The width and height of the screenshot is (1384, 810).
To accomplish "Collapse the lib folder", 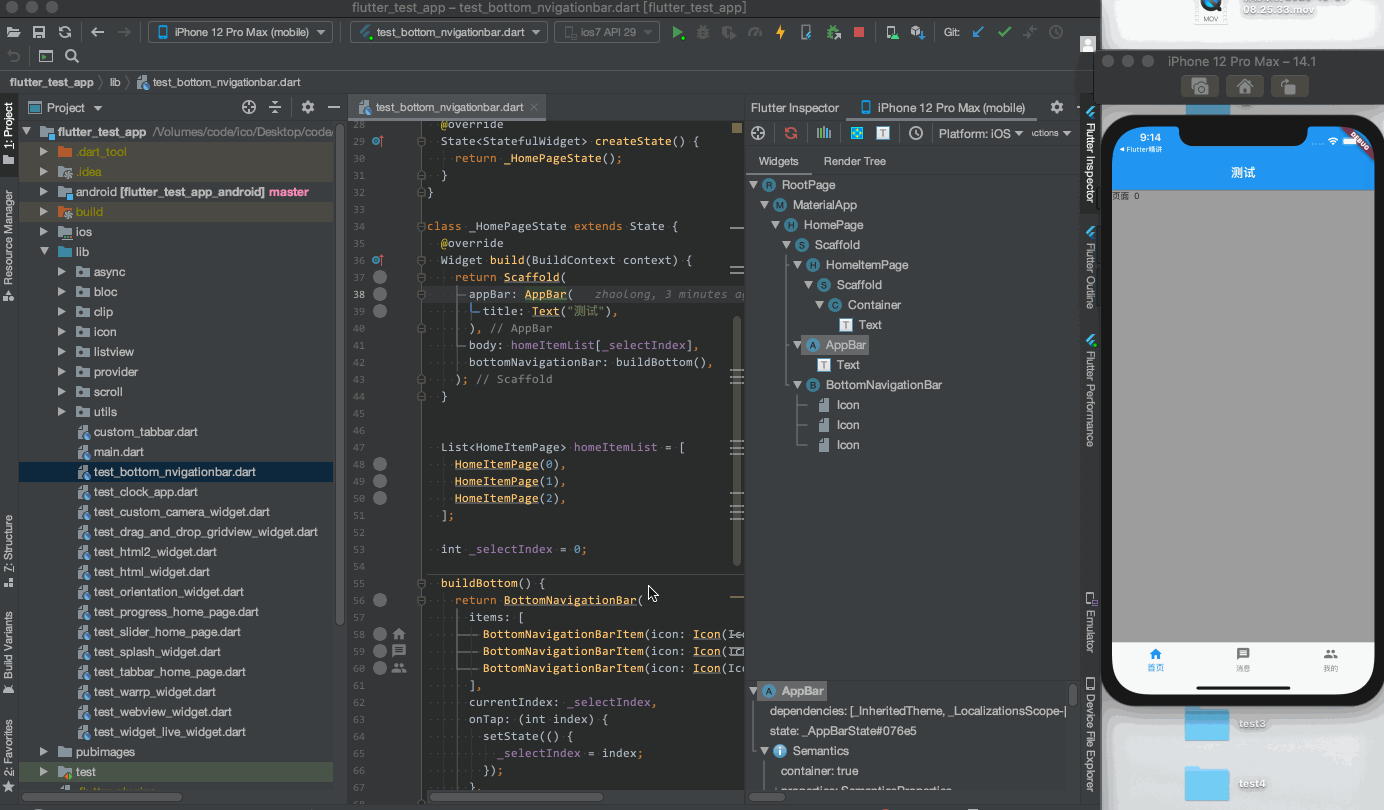I will [x=44, y=251].
